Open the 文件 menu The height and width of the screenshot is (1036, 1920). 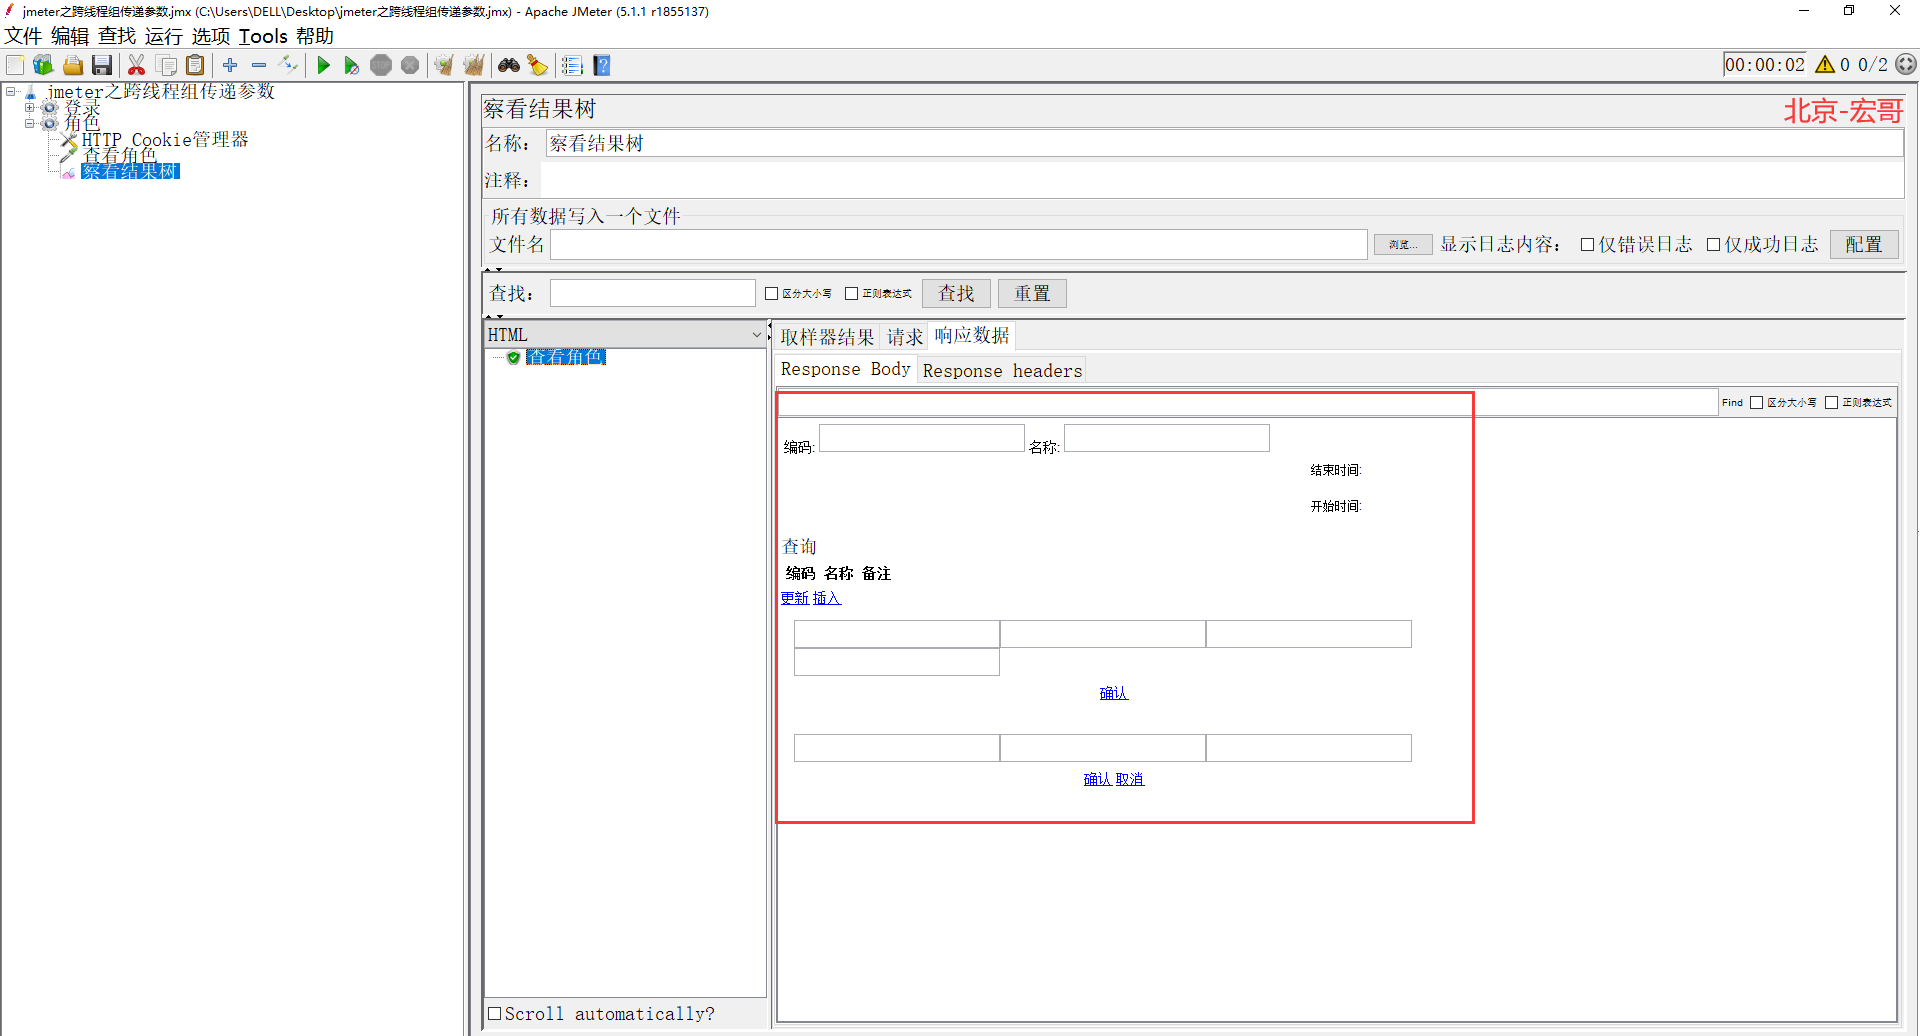tap(23, 36)
